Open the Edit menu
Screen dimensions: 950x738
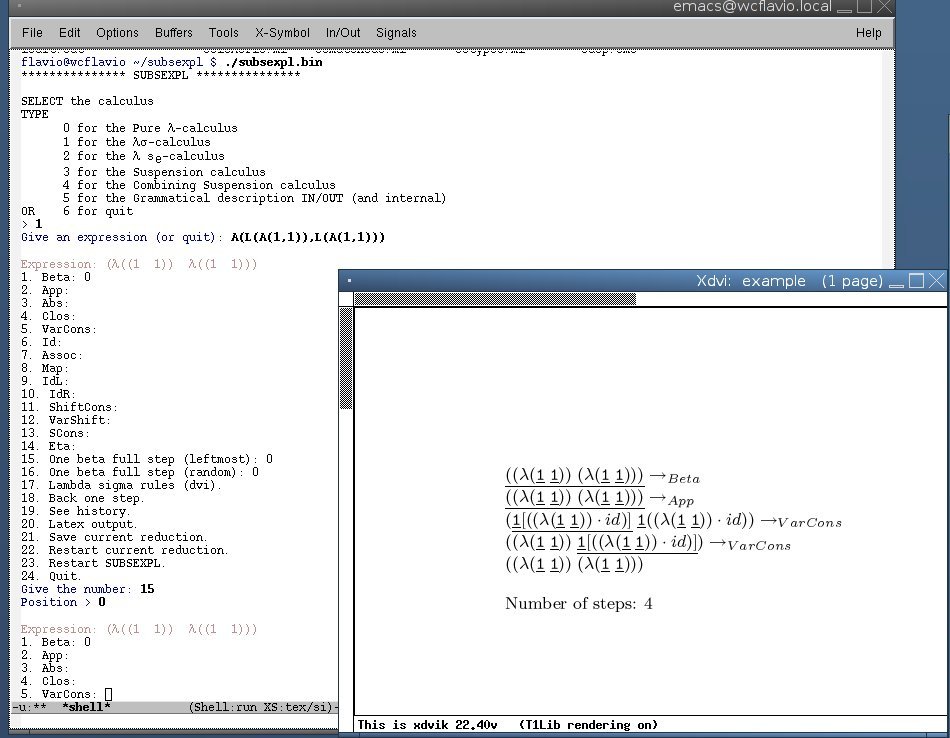click(69, 33)
